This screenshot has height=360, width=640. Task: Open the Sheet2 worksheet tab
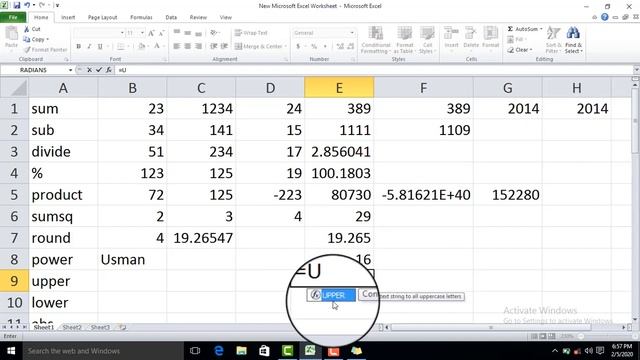click(x=72, y=327)
